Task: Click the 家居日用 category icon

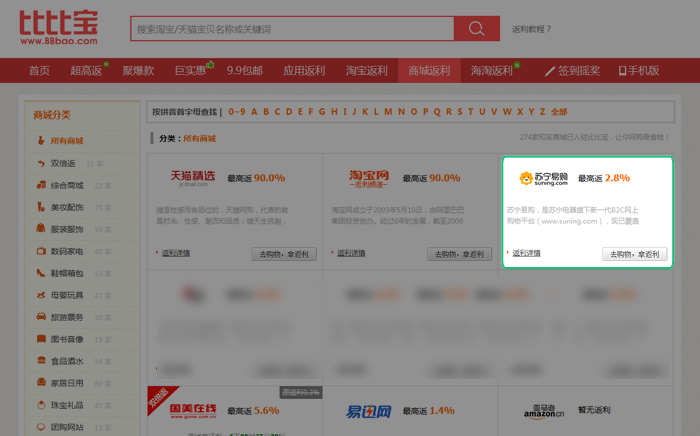Action: (x=41, y=382)
